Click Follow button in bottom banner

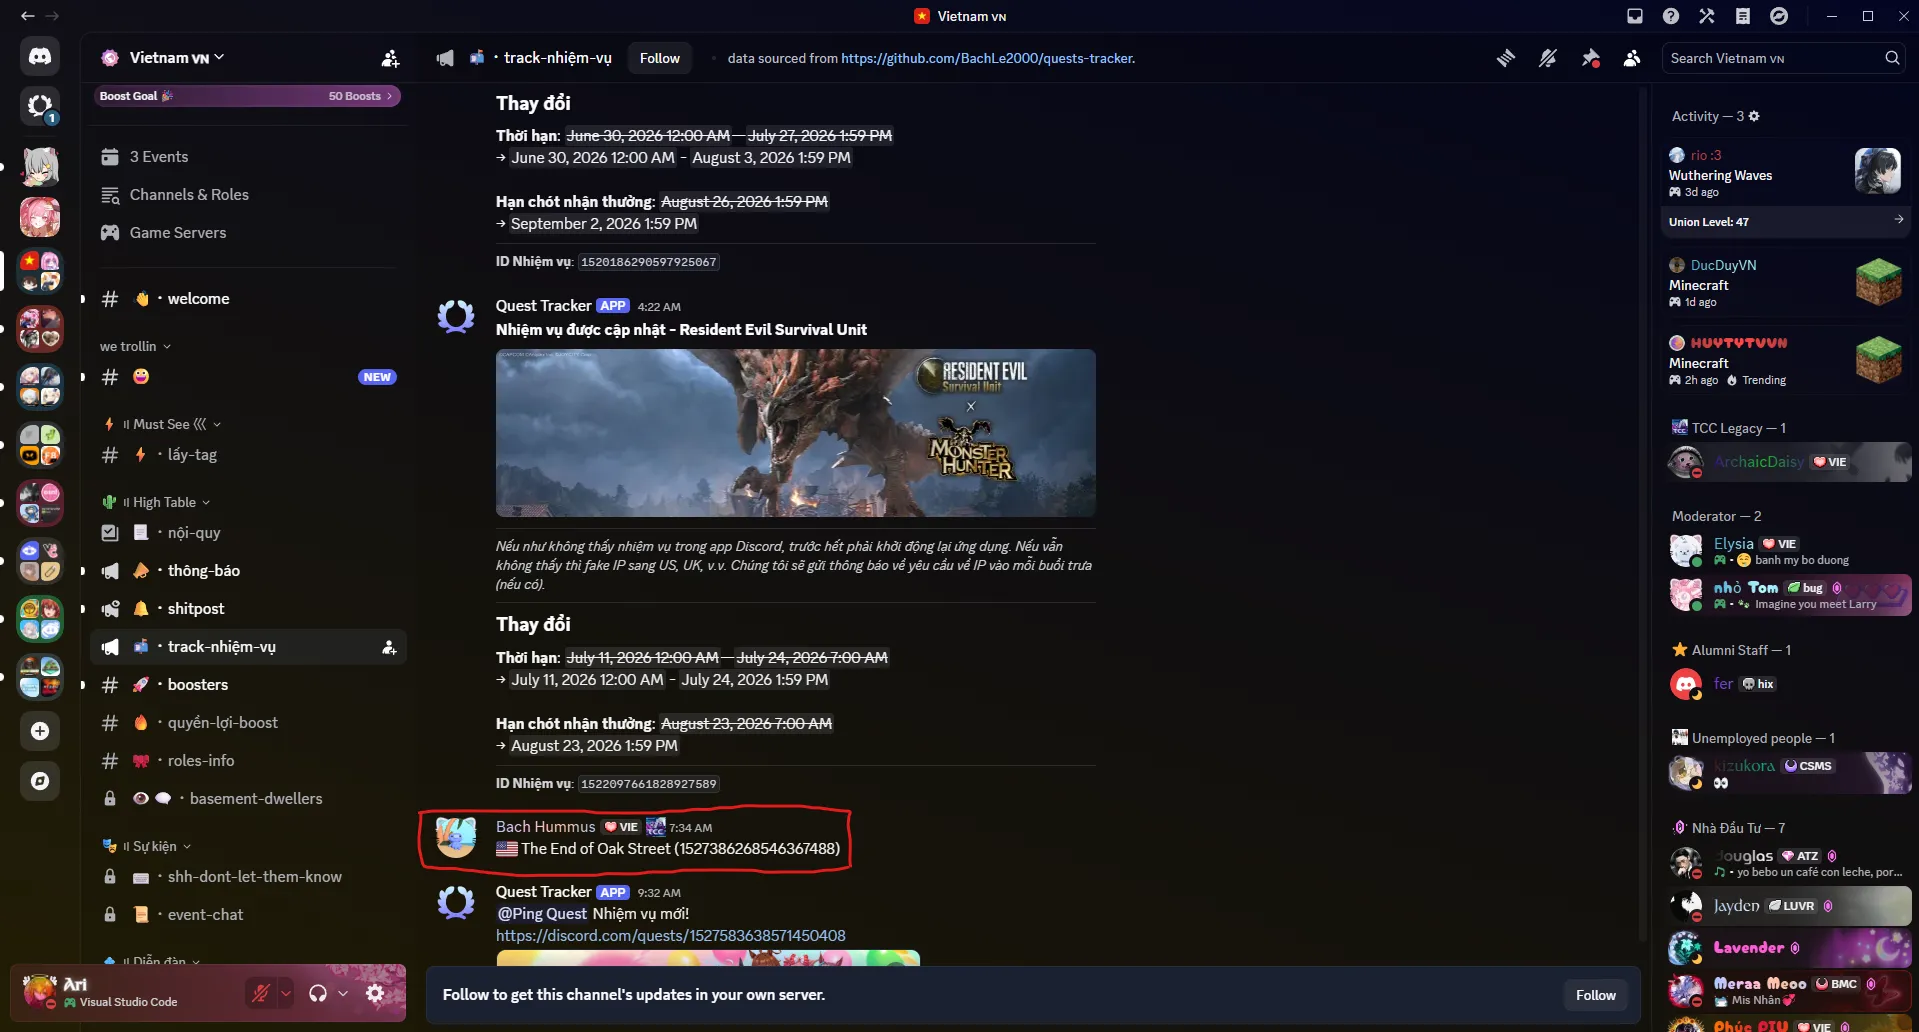click(x=1595, y=995)
